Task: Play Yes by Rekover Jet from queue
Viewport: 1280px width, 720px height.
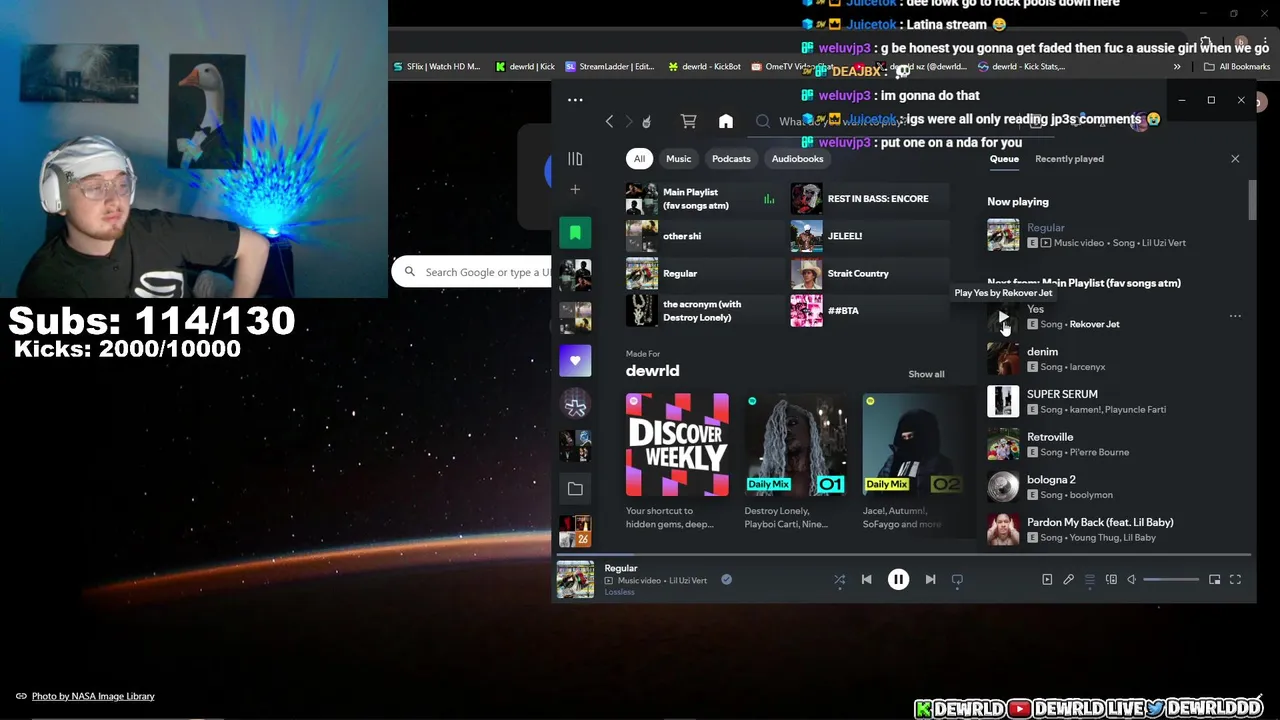Action: coord(1003,317)
